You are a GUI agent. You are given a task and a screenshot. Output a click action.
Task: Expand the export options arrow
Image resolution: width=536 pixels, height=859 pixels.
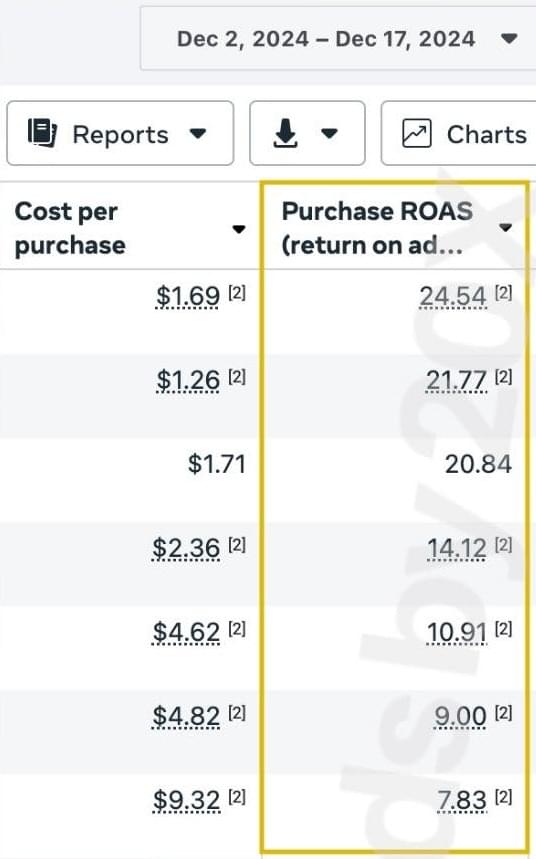[329, 133]
